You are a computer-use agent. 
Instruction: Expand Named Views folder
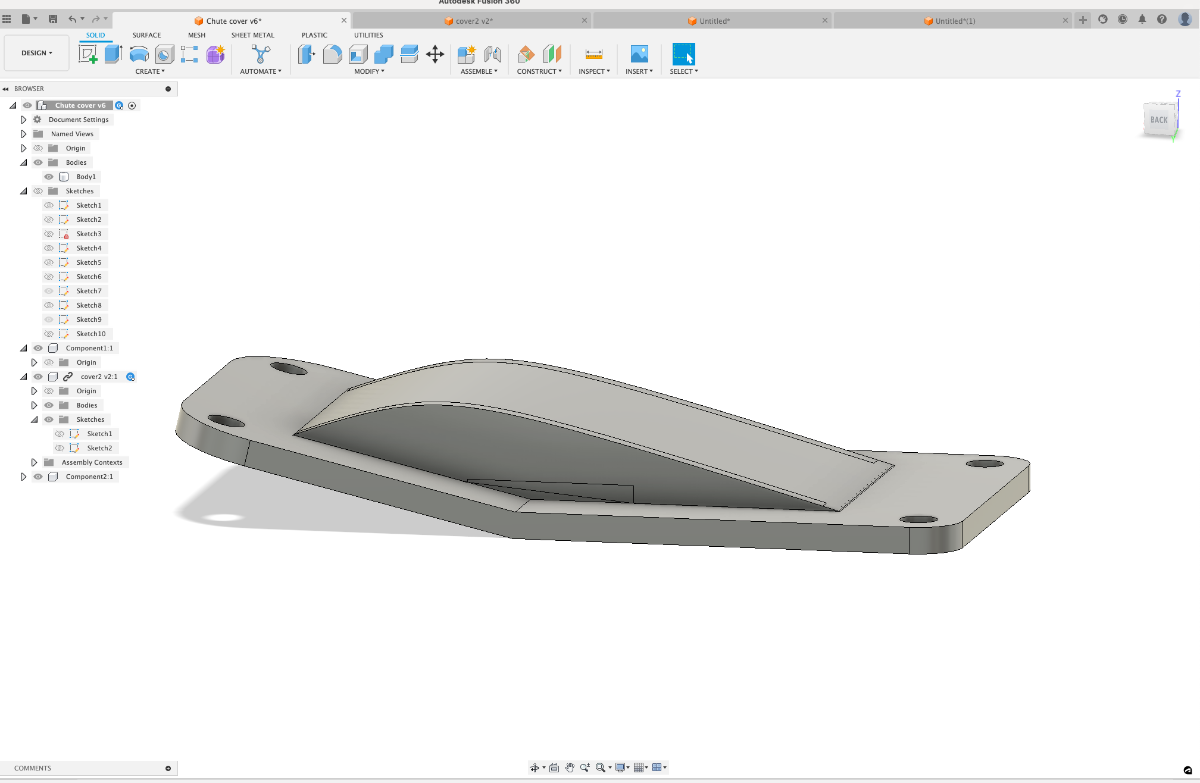[x=23, y=134]
